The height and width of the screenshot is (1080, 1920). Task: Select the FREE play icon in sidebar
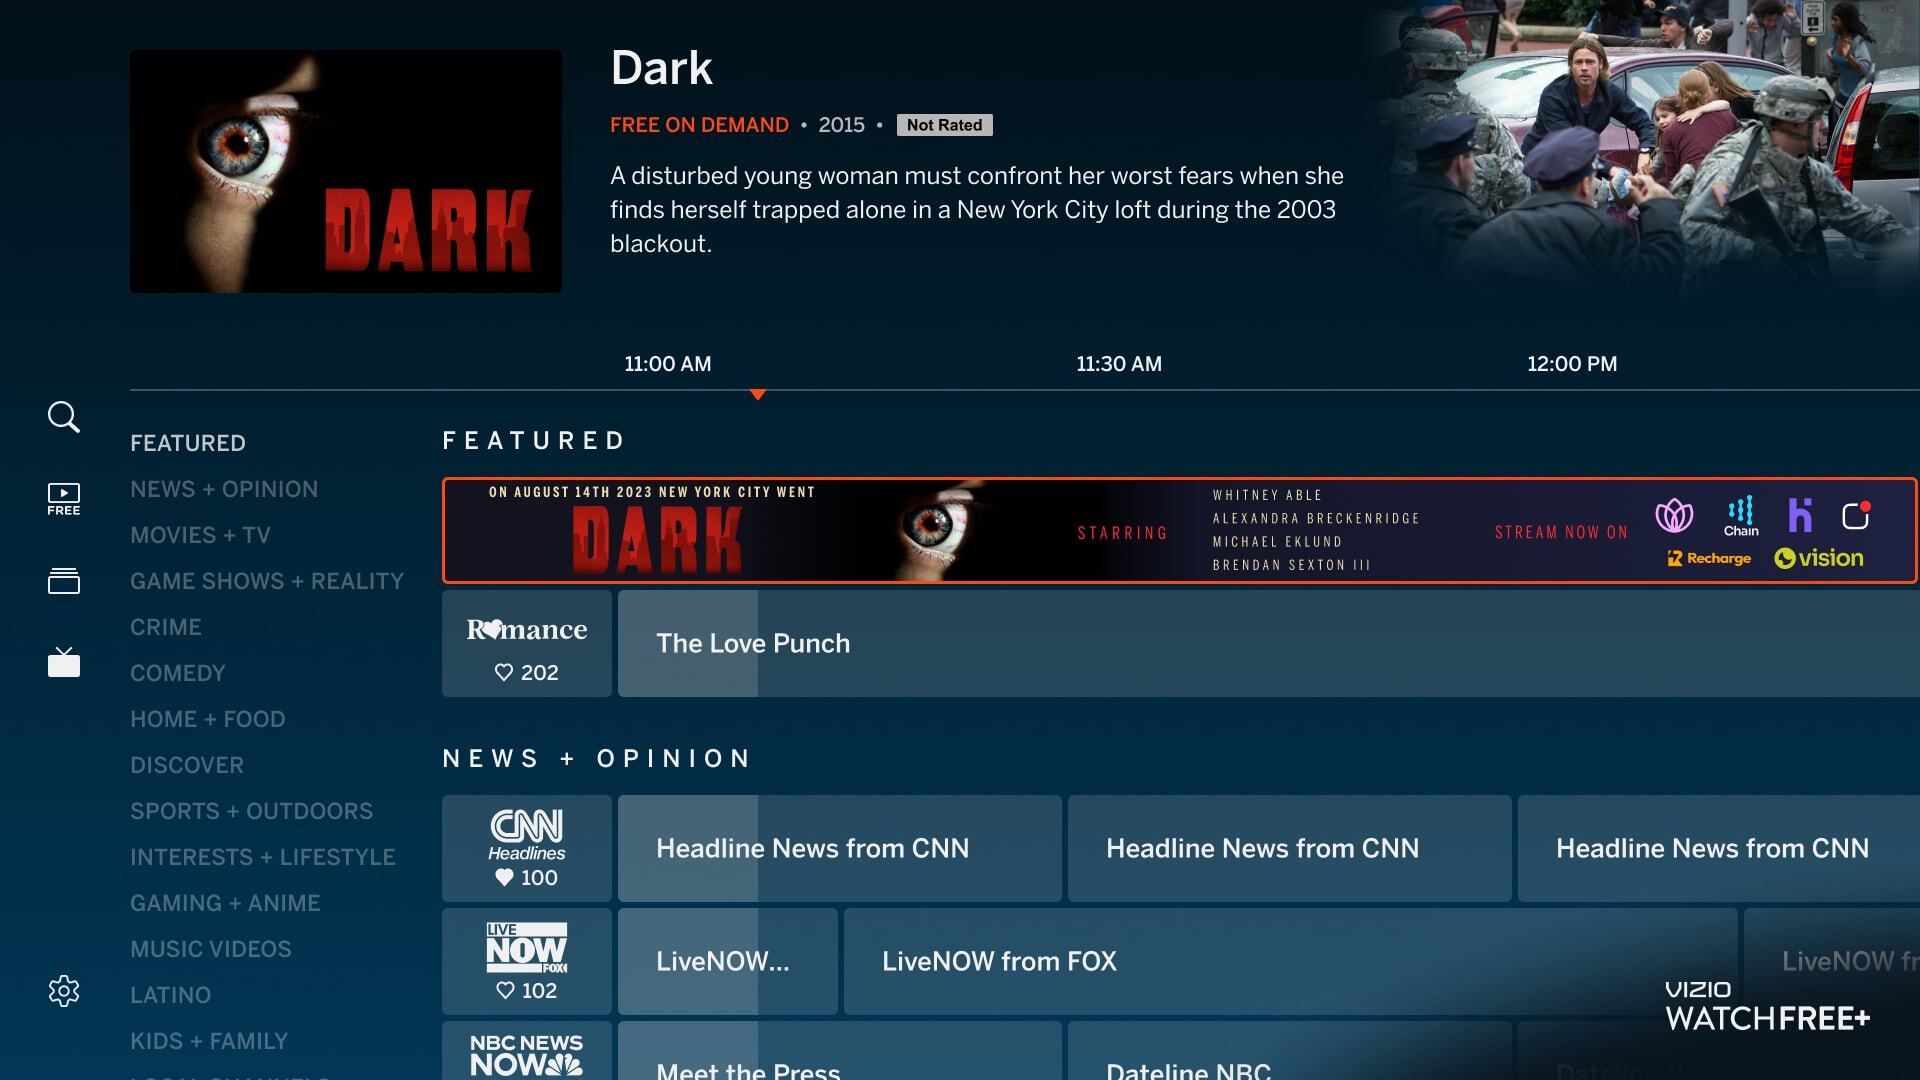coord(63,497)
